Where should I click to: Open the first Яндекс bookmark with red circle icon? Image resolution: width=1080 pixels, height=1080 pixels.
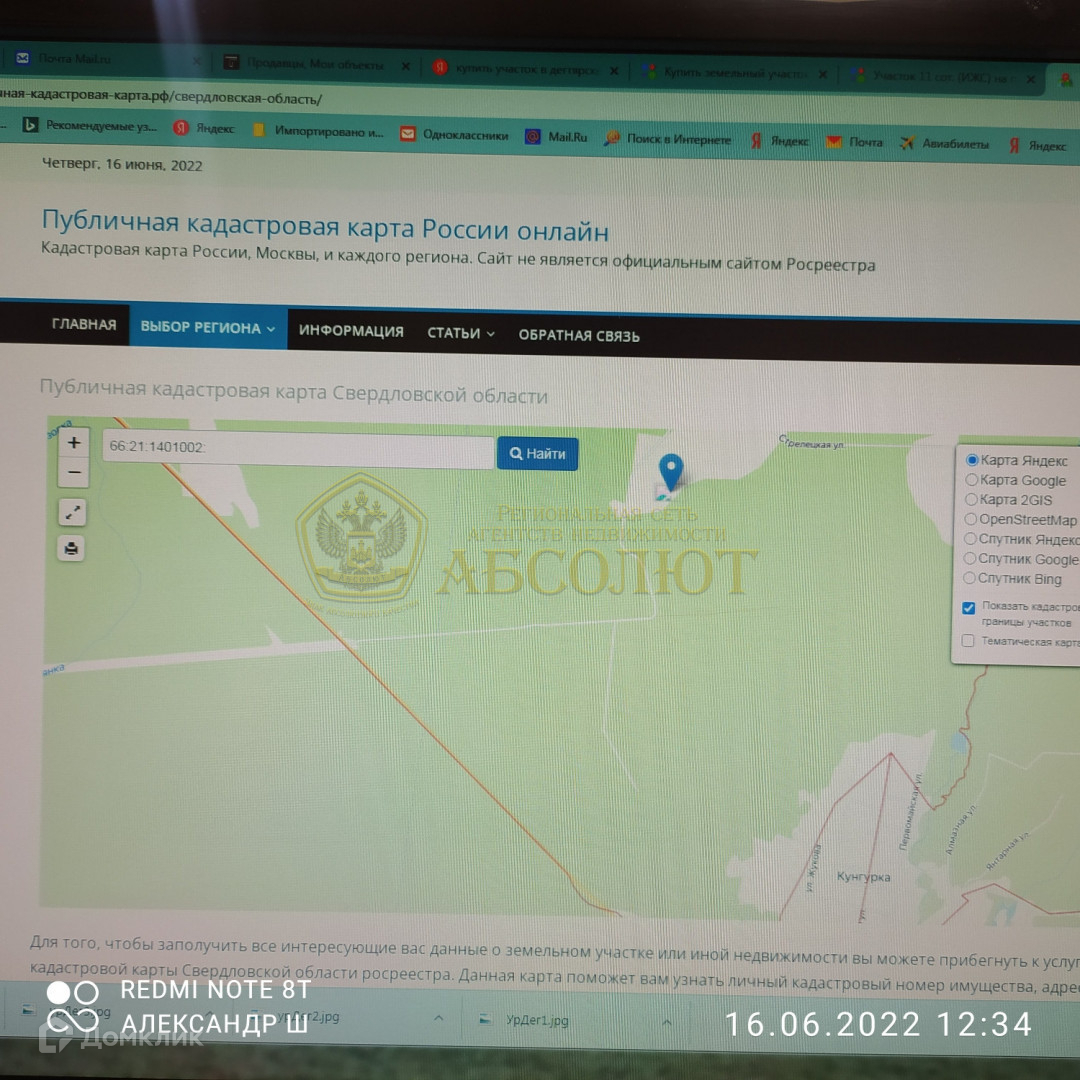204,128
